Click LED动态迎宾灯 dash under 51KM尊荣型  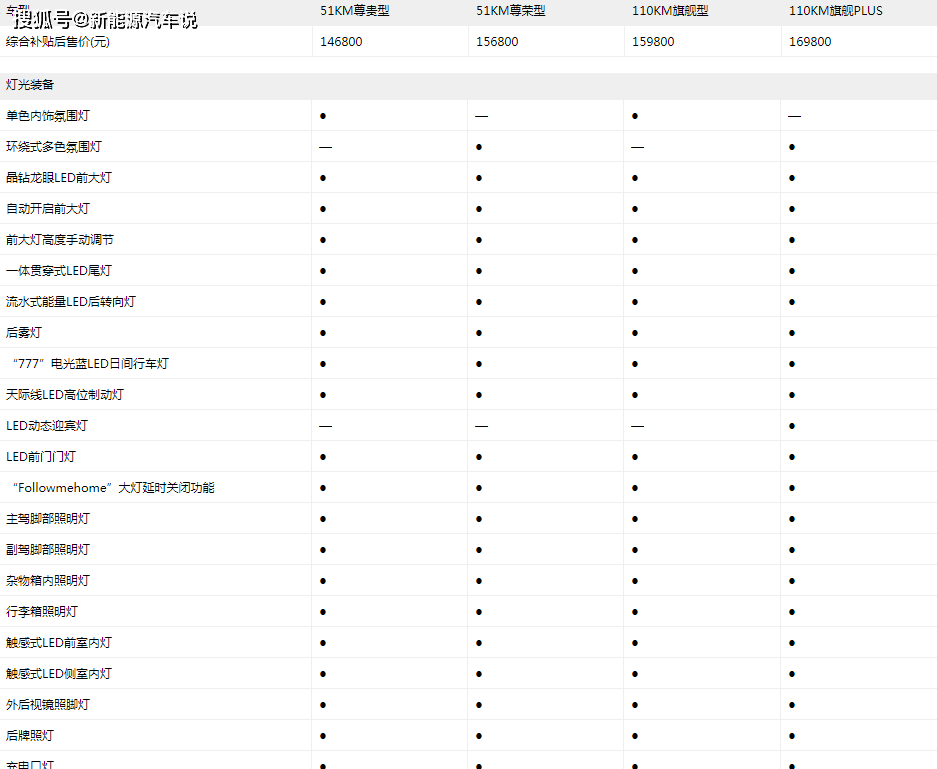481,426
